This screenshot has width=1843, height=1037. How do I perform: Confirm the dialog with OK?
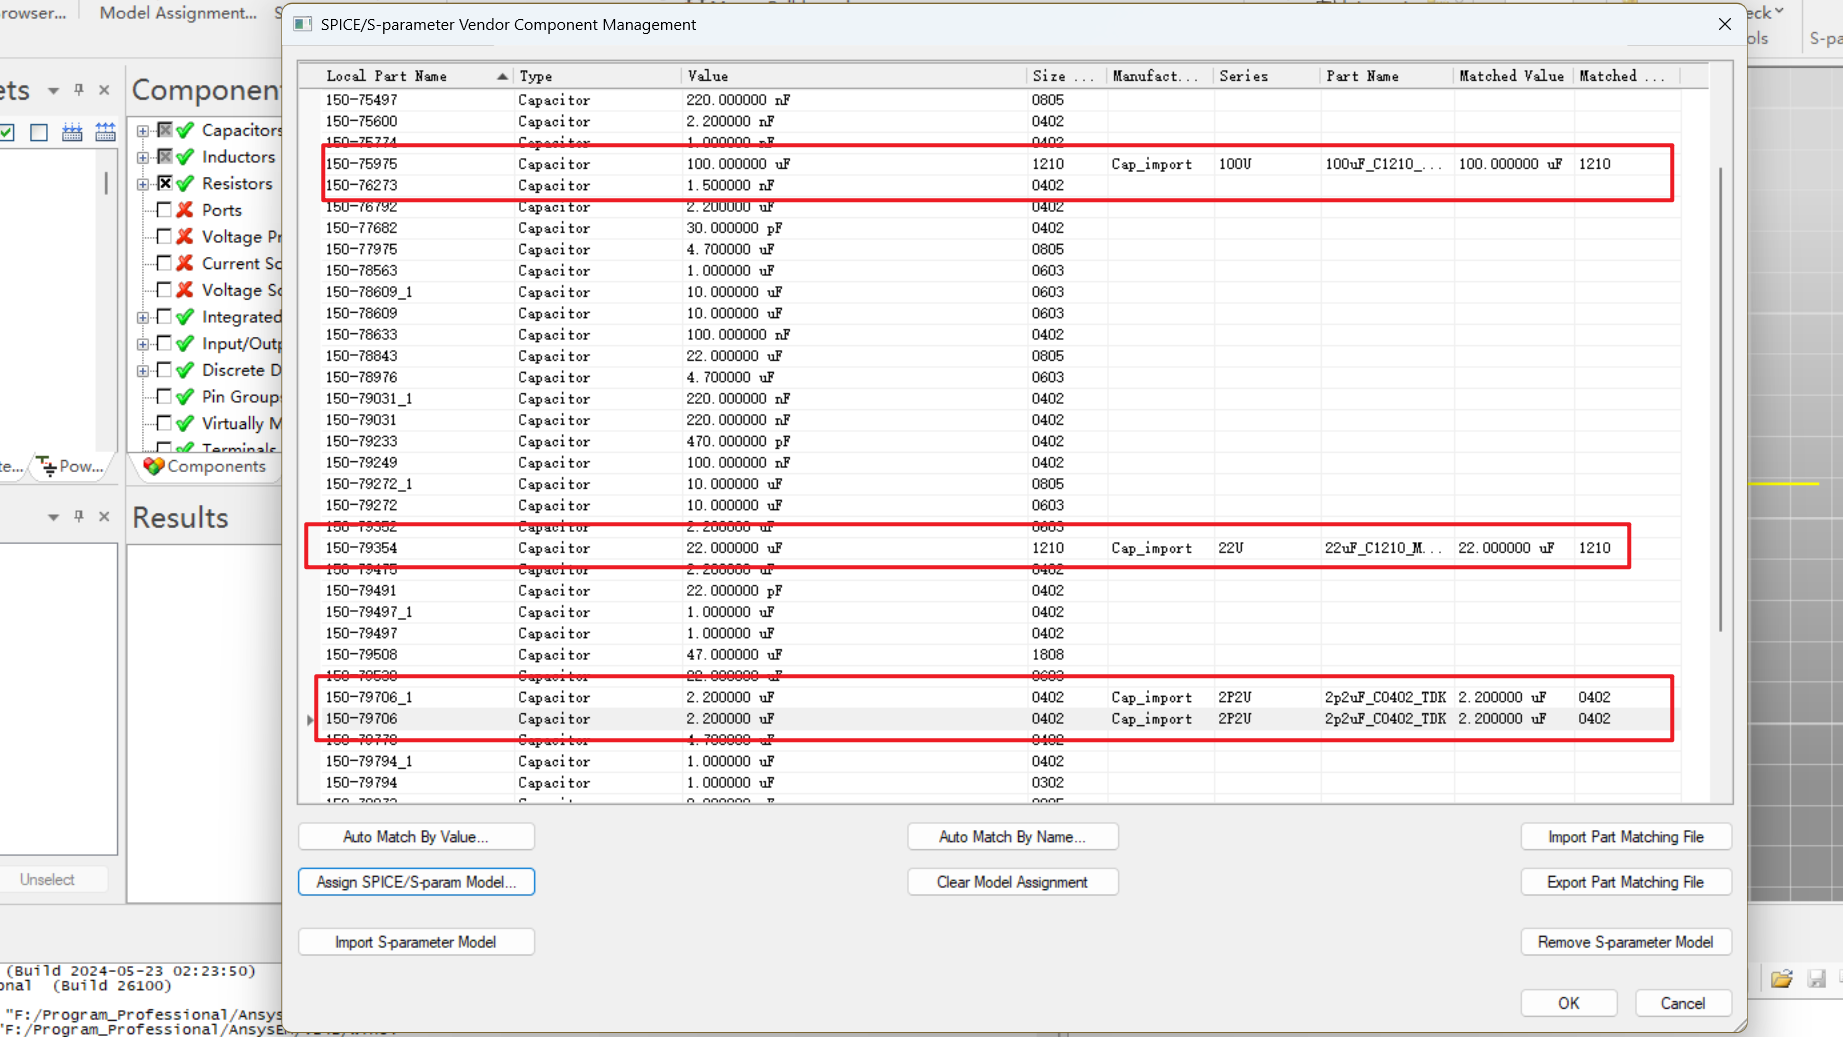tap(1568, 1003)
